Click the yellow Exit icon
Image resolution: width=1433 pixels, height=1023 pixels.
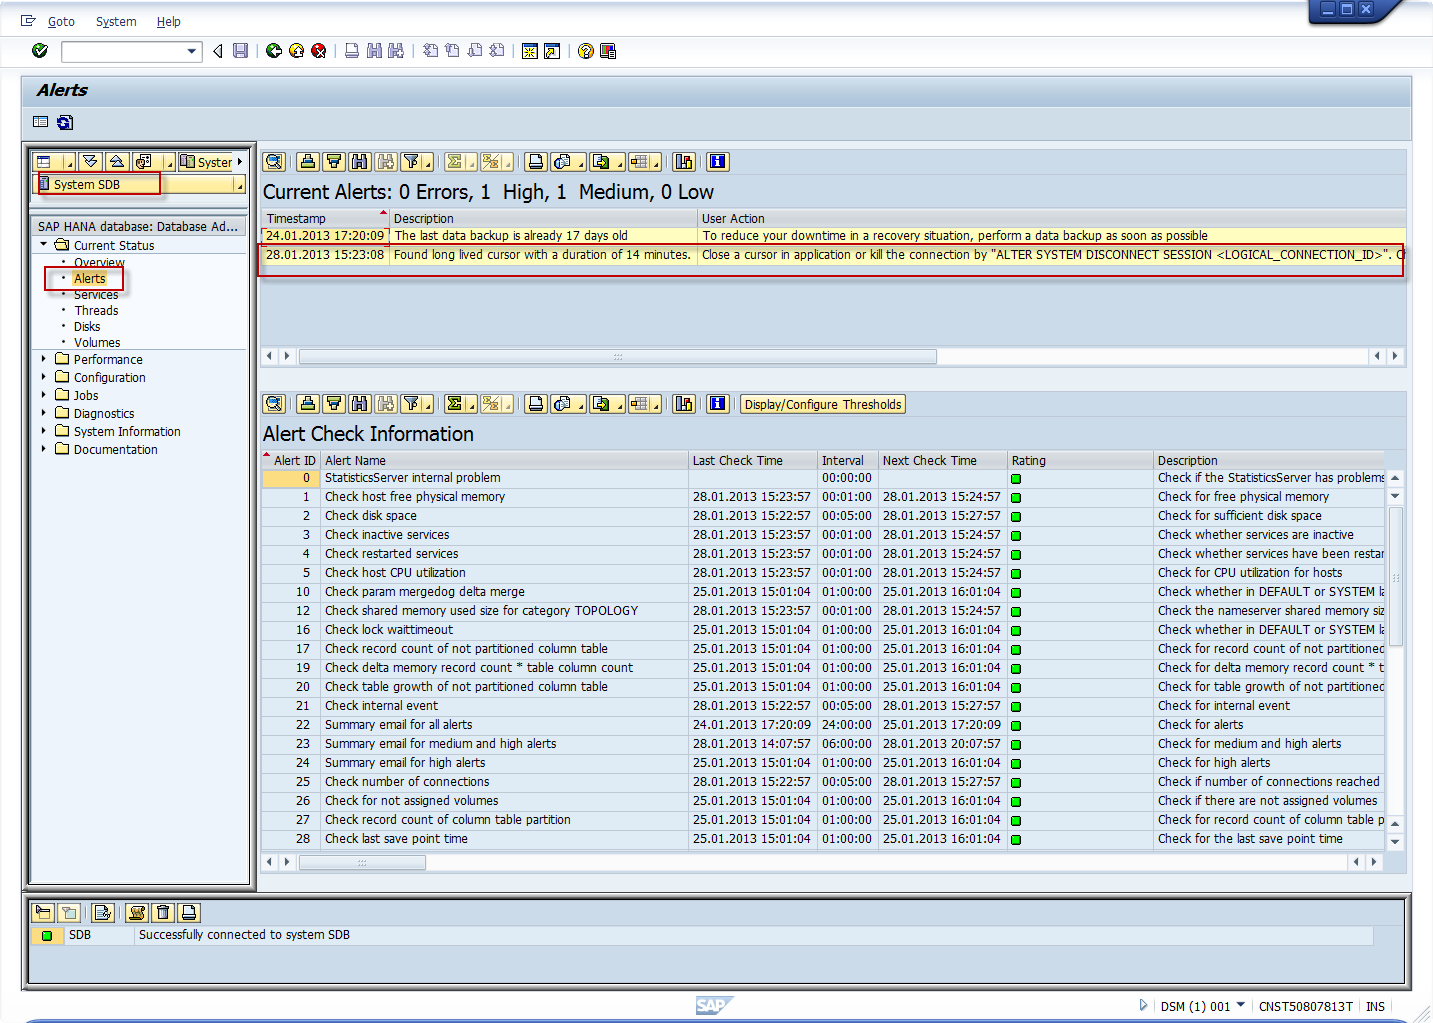pyautogui.click(x=296, y=51)
